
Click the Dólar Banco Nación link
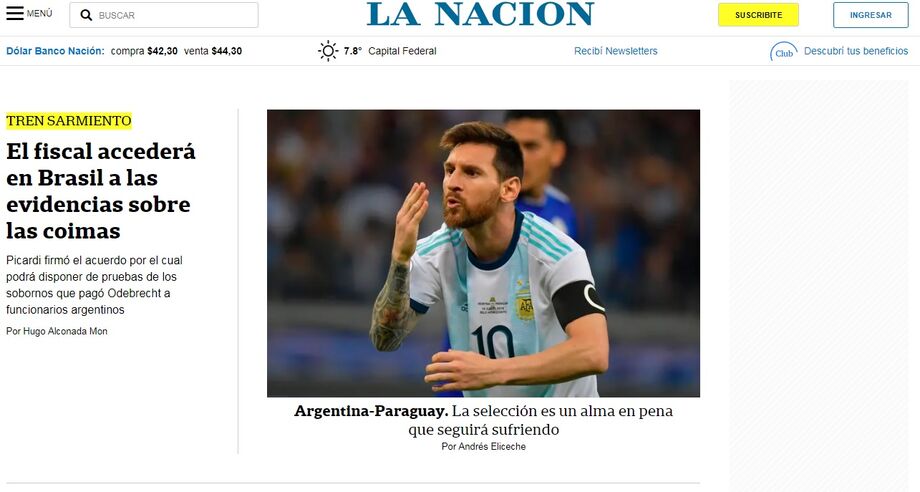(x=55, y=51)
